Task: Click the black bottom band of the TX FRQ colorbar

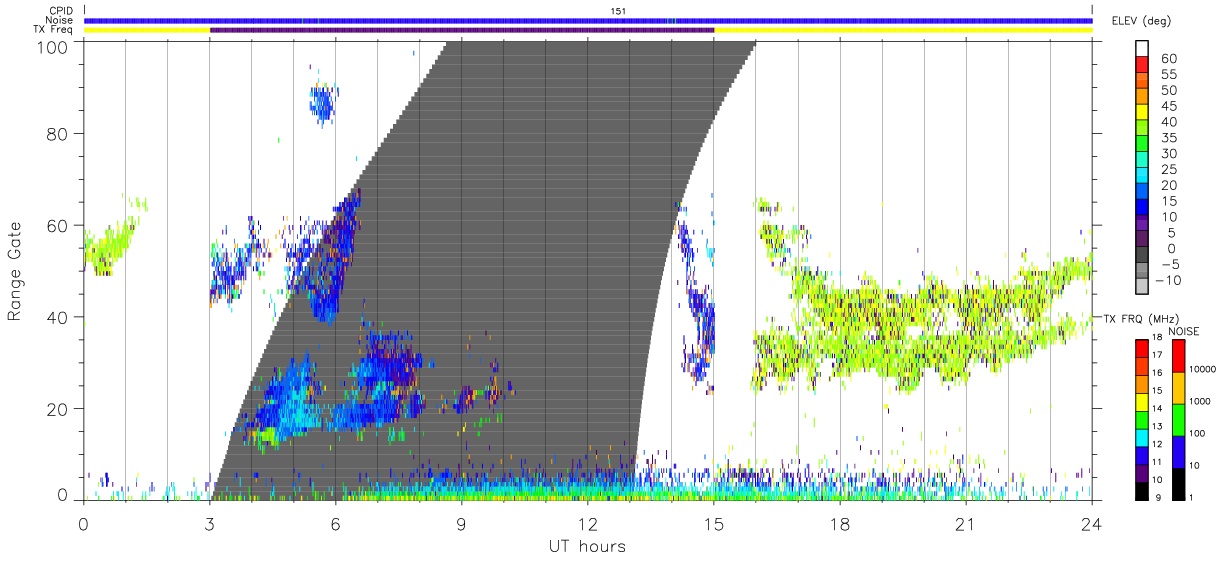Action: 1141,491
